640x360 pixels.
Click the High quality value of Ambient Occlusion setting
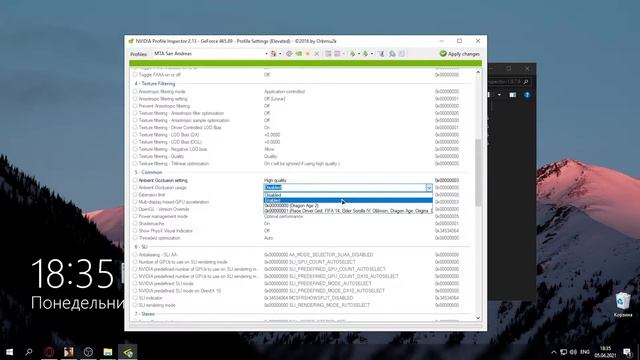(x=275, y=180)
